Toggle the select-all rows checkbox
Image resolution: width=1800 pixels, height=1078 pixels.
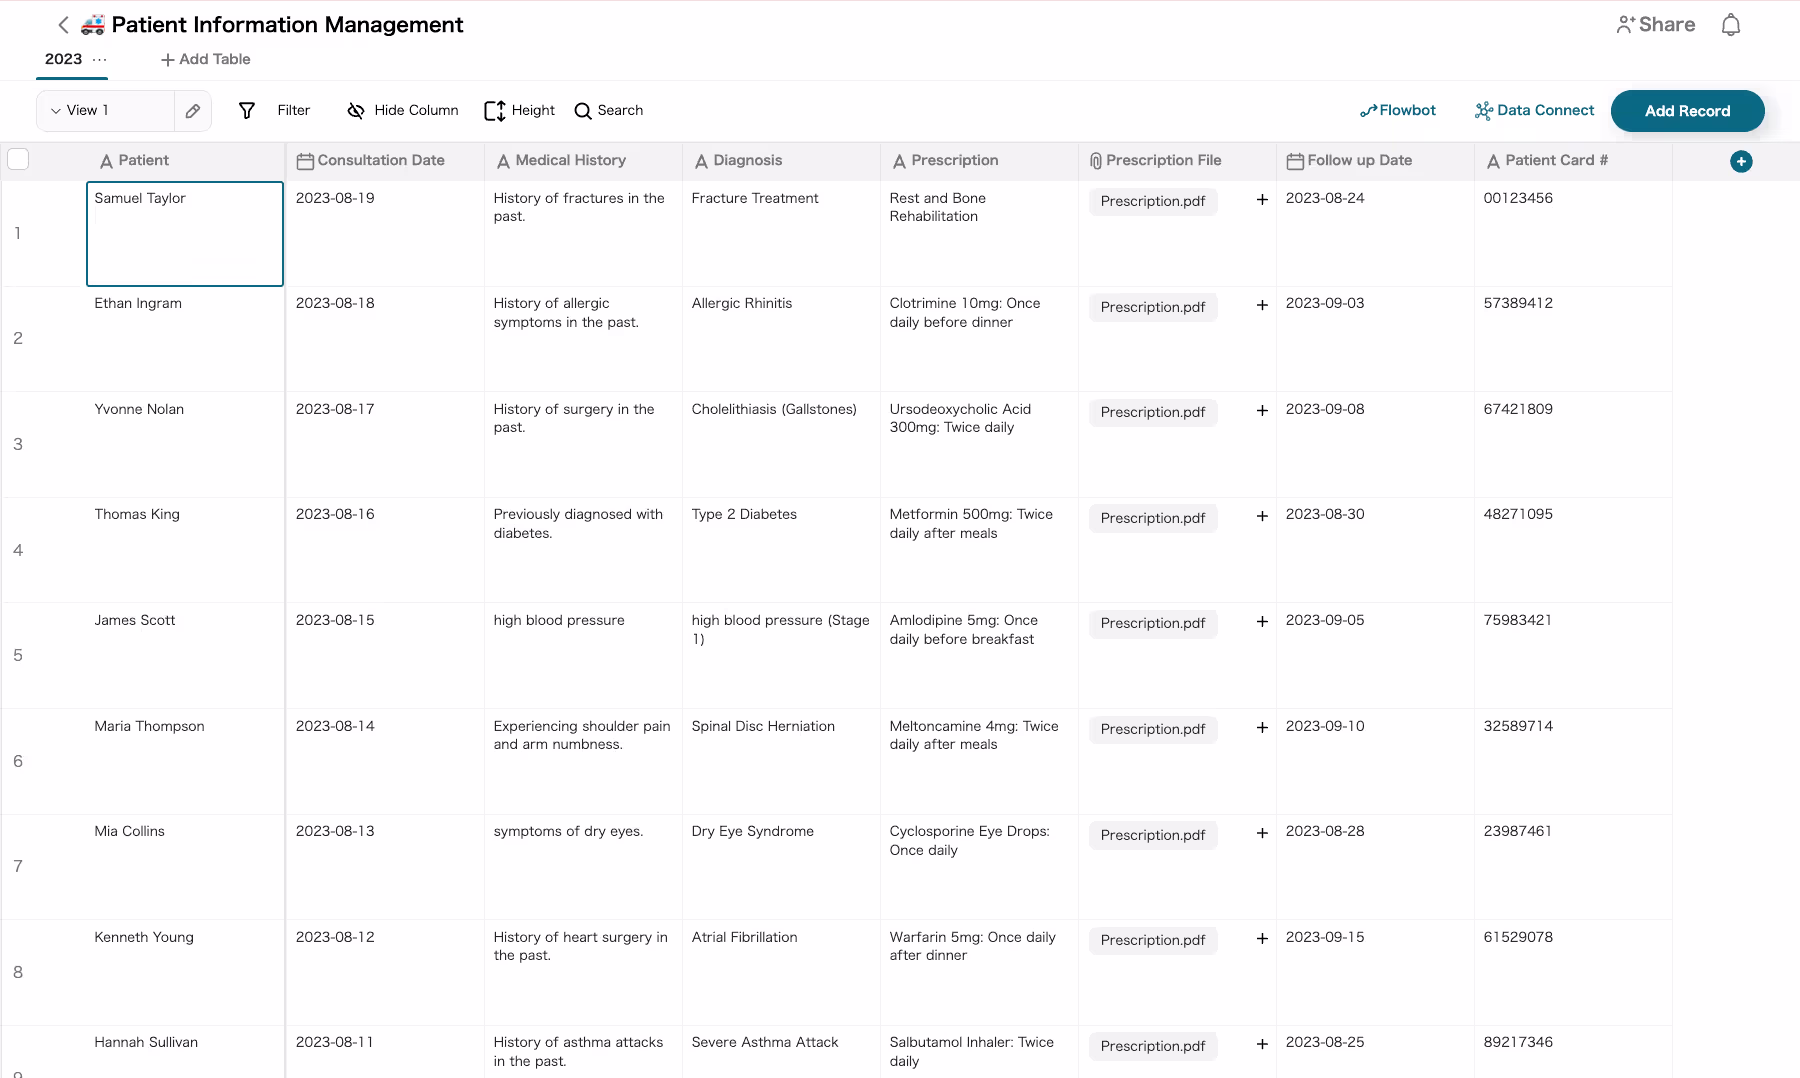18,160
